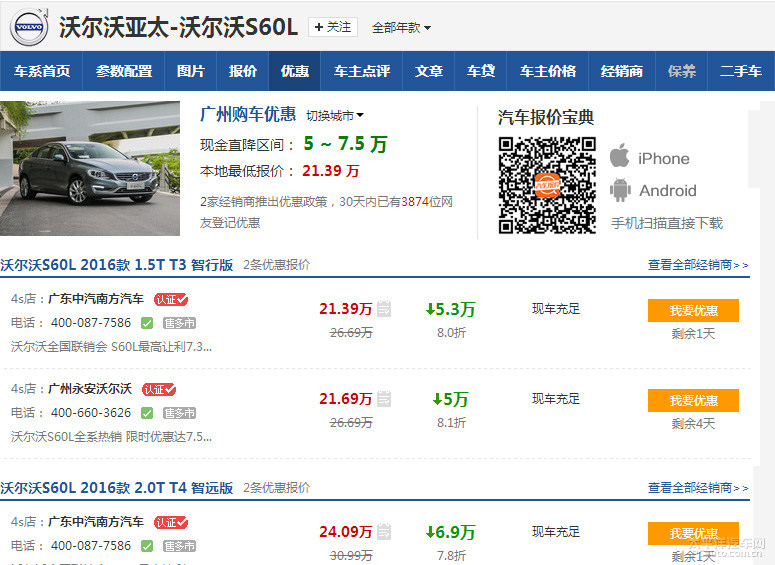The image size is (775, 565).
Task: Click the Android download link
Action: [668, 190]
